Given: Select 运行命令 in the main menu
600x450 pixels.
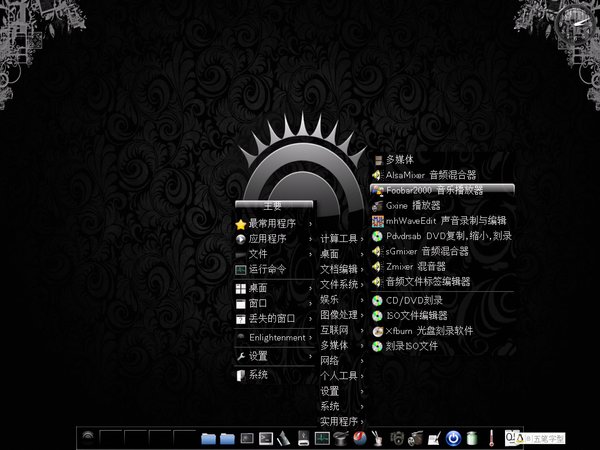Looking at the screenshot, I should tap(266, 269).
